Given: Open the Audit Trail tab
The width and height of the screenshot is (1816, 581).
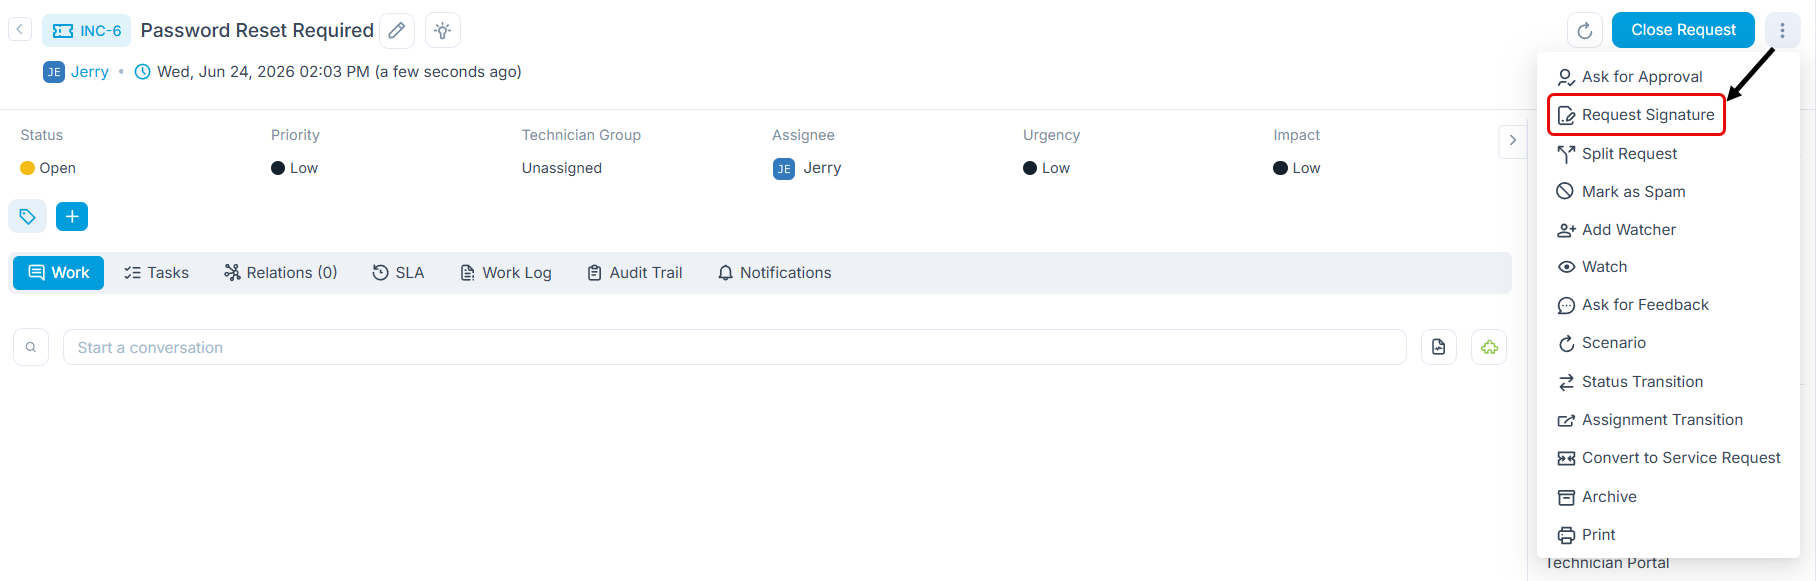Looking at the screenshot, I should 634,273.
